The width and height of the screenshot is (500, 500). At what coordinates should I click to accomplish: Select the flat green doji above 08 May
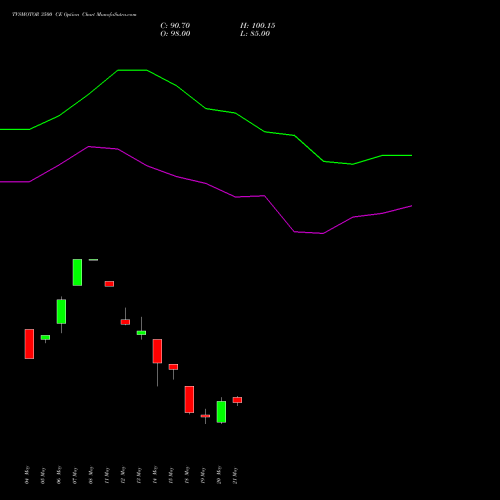(x=93, y=260)
